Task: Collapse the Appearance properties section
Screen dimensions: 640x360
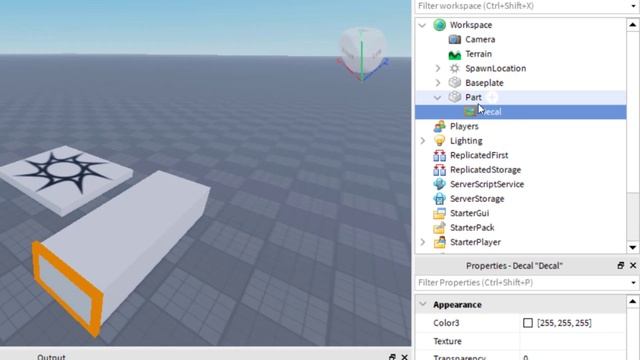Action: point(423,304)
